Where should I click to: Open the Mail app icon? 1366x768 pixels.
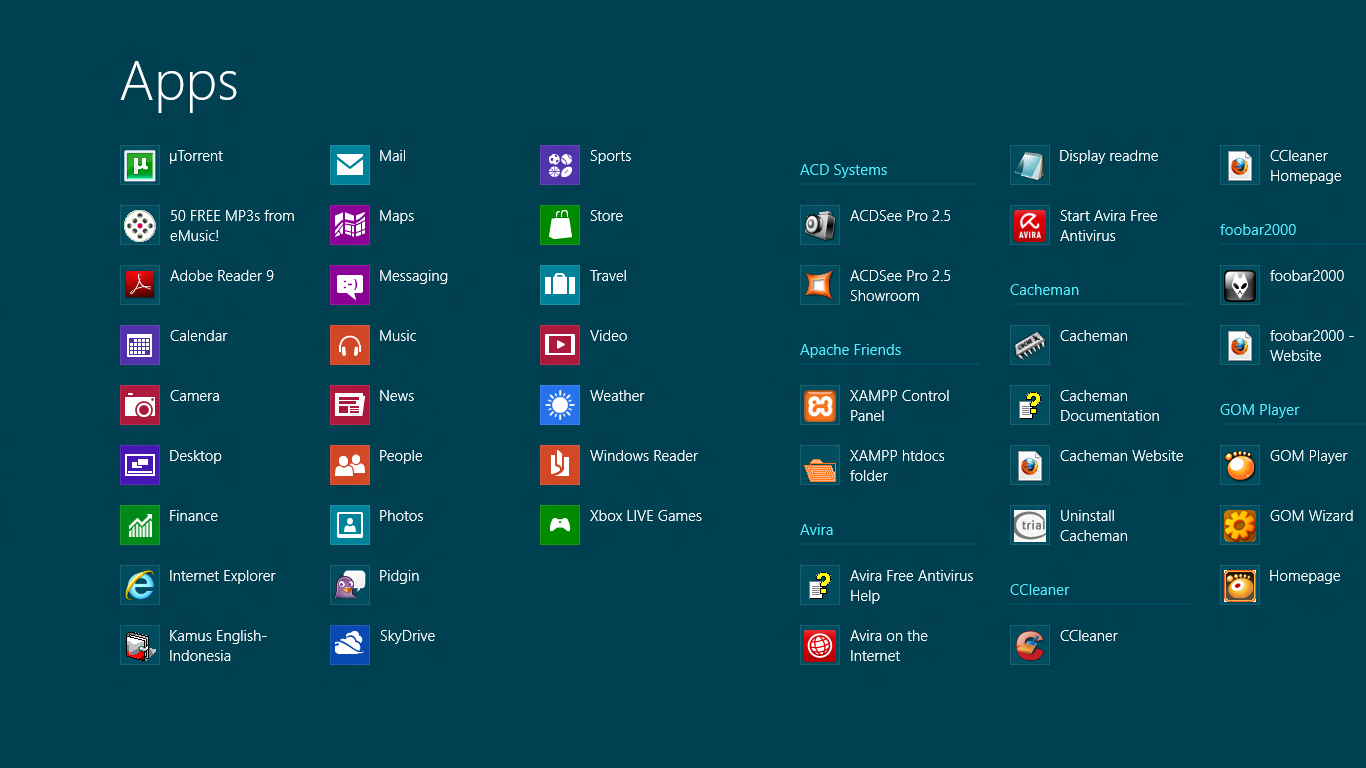tap(350, 165)
